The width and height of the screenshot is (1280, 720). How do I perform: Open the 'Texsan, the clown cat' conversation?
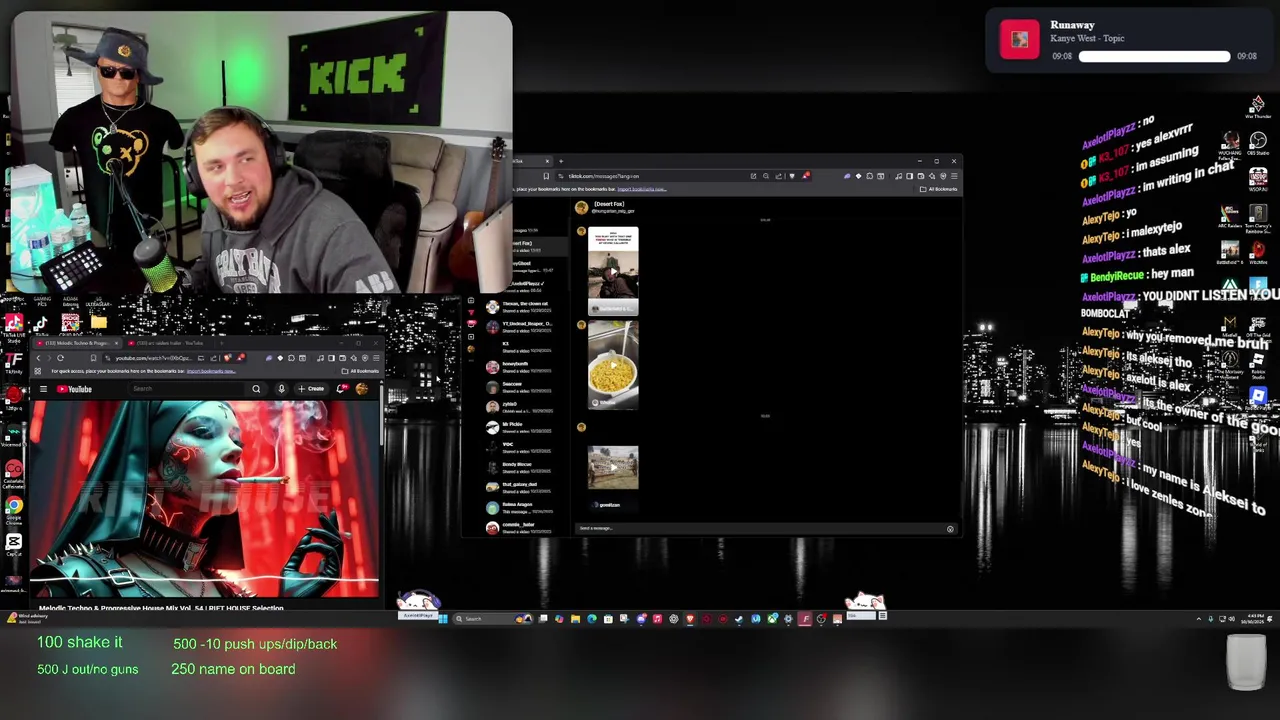pos(520,305)
